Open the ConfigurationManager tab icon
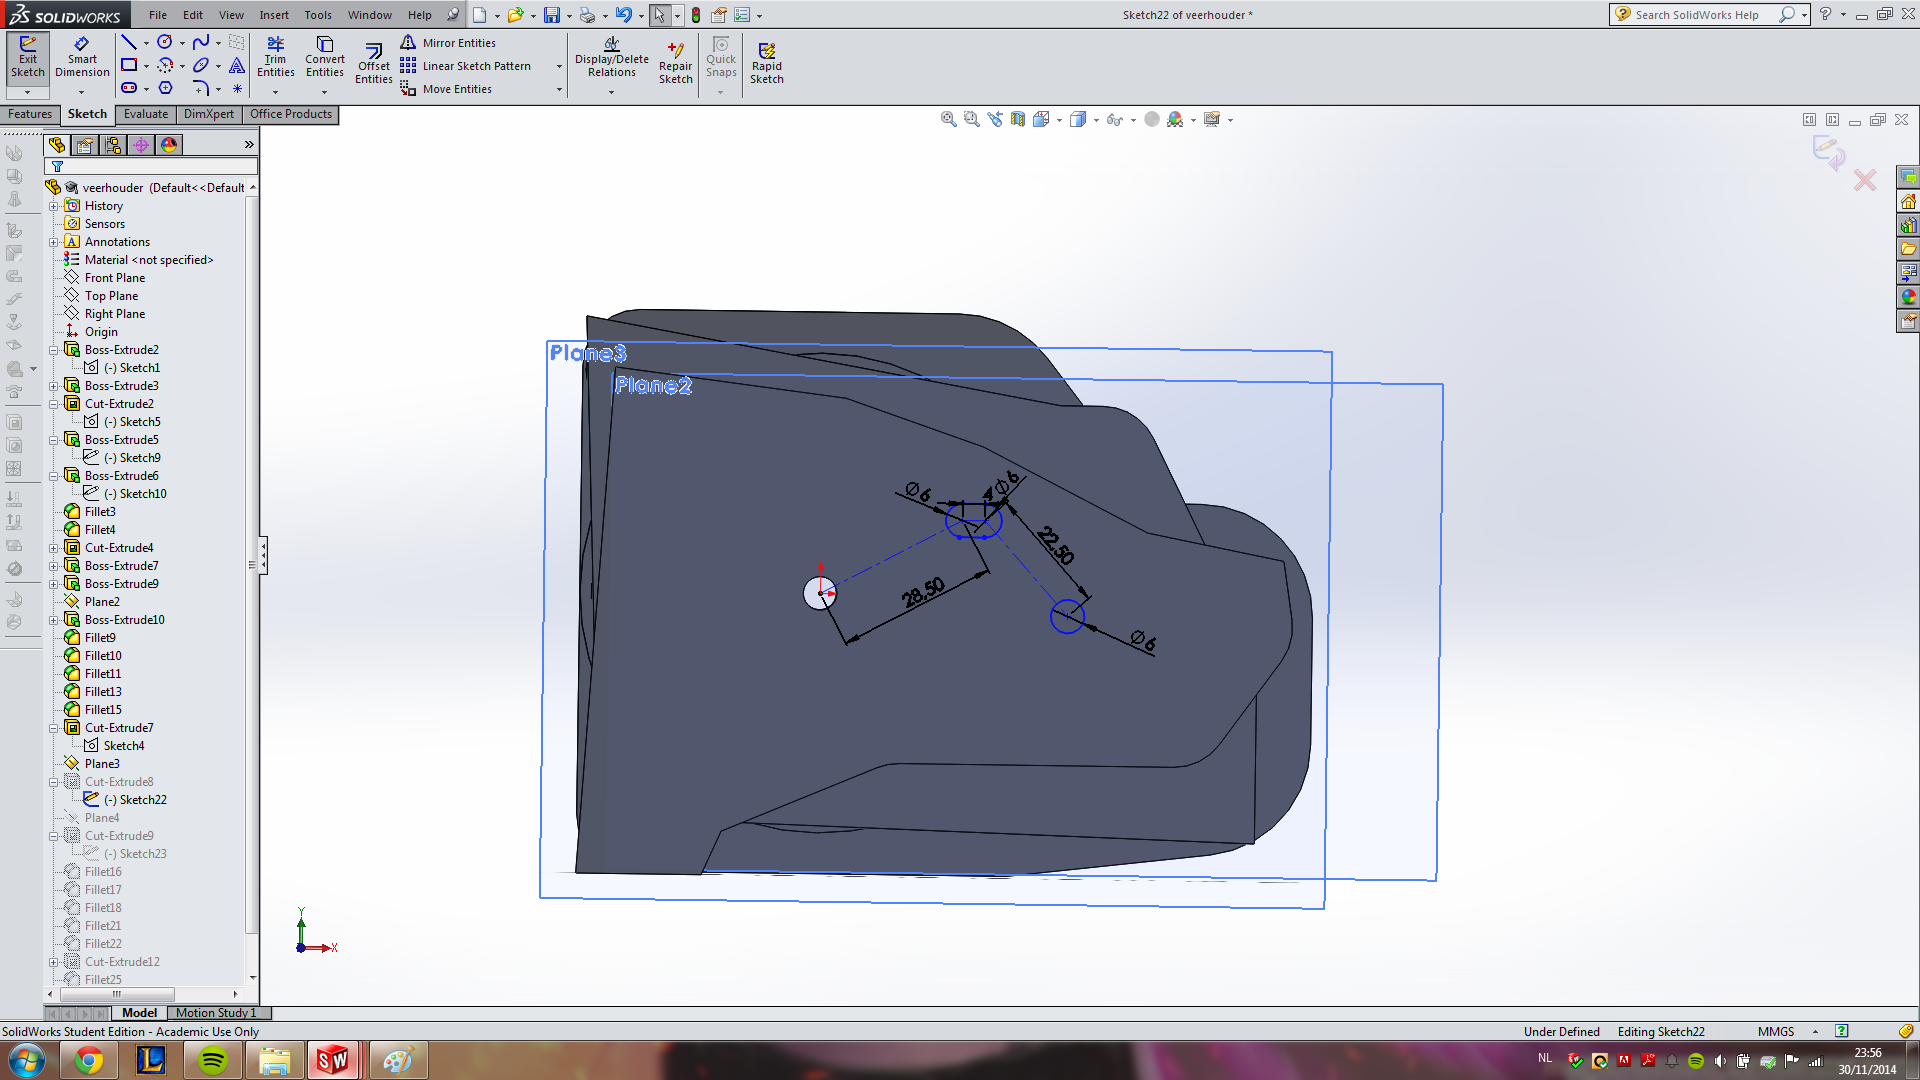 click(113, 145)
